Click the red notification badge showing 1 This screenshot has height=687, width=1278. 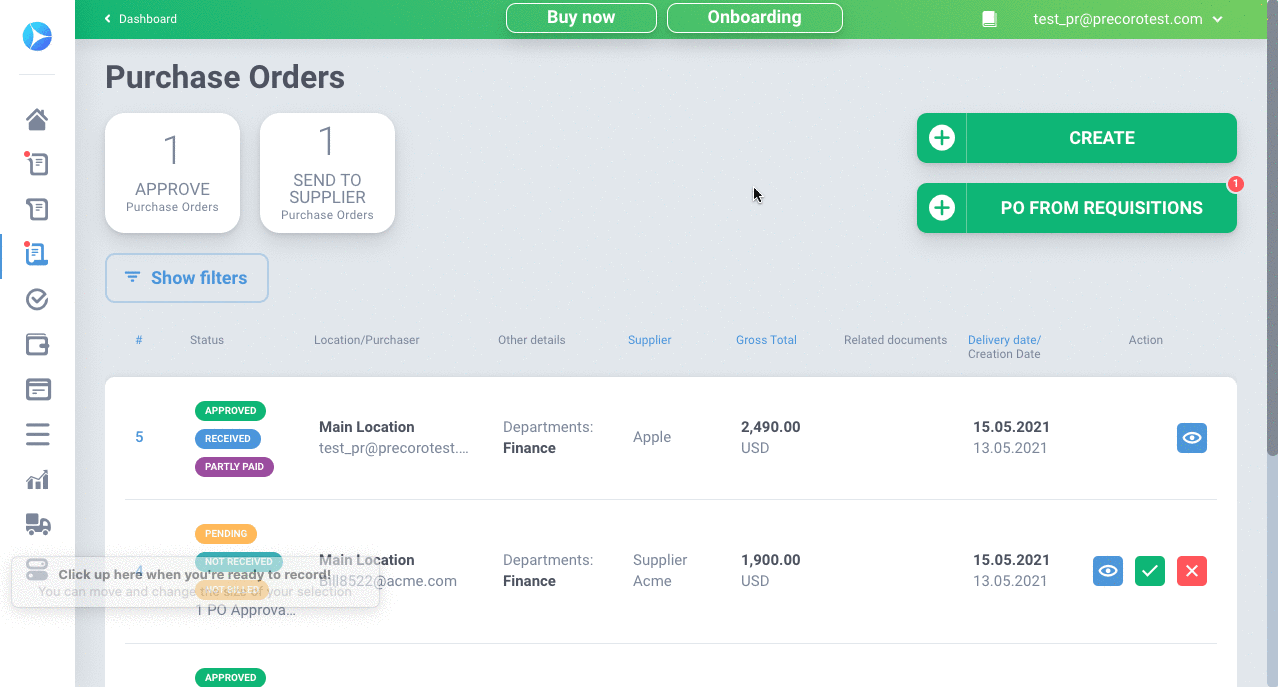1236,184
